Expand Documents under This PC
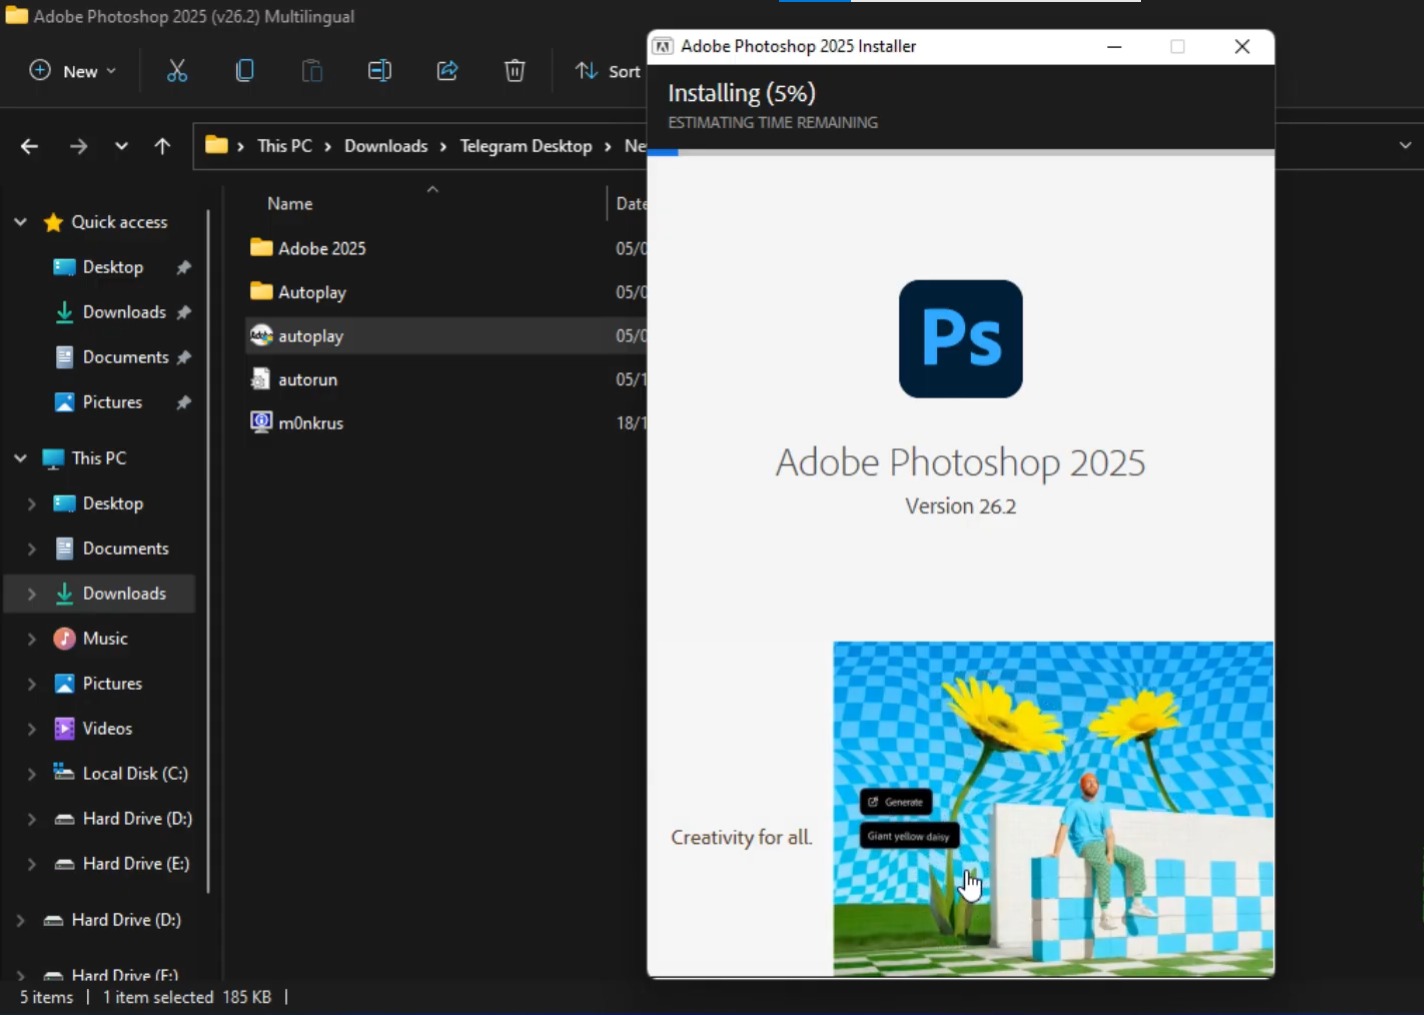The width and height of the screenshot is (1424, 1015). click(x=32, y=549)
